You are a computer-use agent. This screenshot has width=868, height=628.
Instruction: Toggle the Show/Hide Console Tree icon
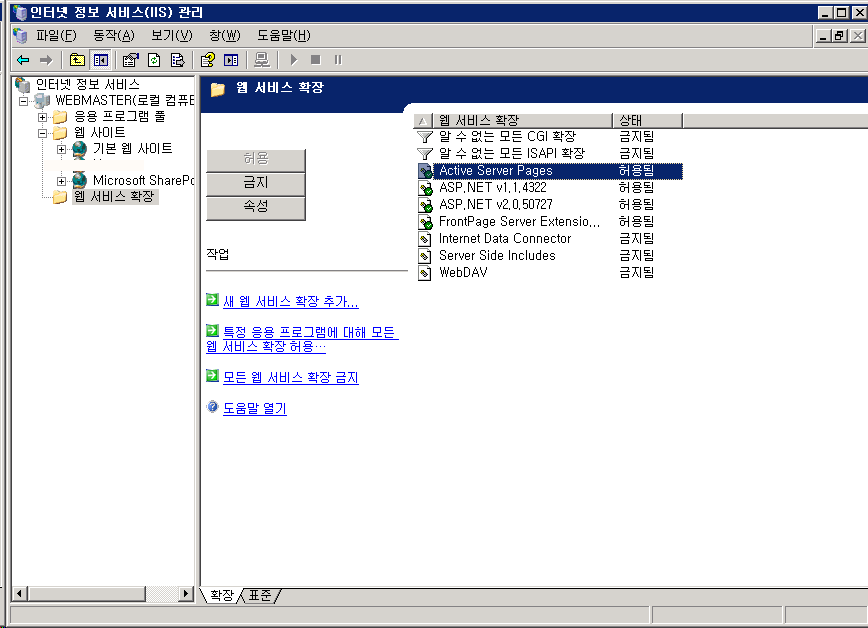click(101, 60)
